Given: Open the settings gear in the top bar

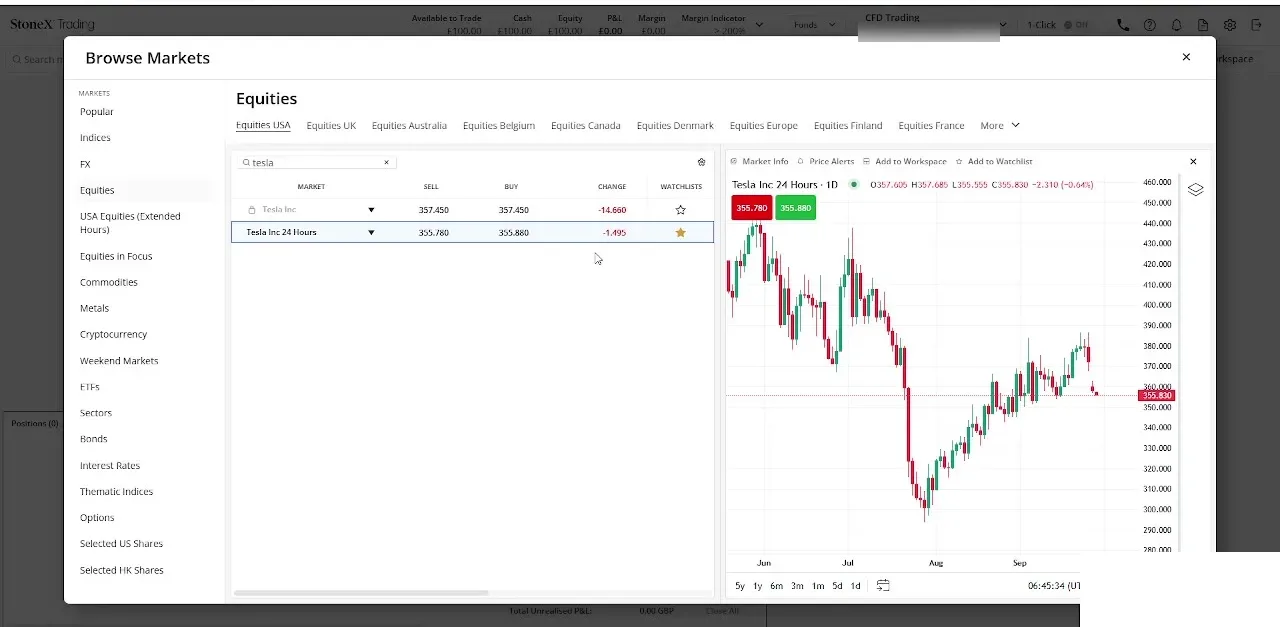Looking at the screenshot, I should coord(1230,25).
